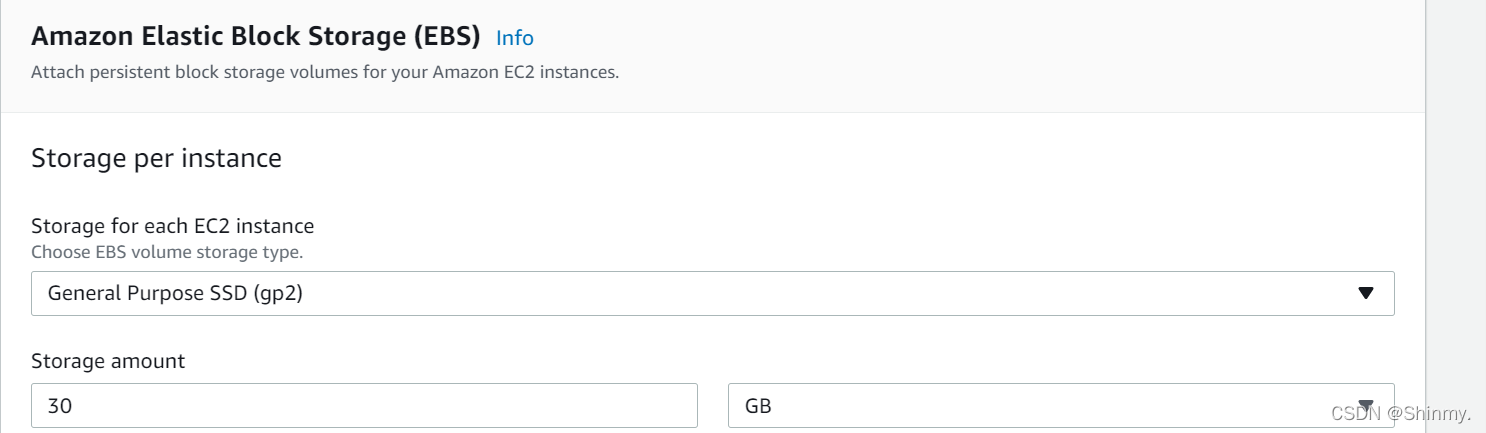Focus the Storage amount input field

(x=364, y=406)
